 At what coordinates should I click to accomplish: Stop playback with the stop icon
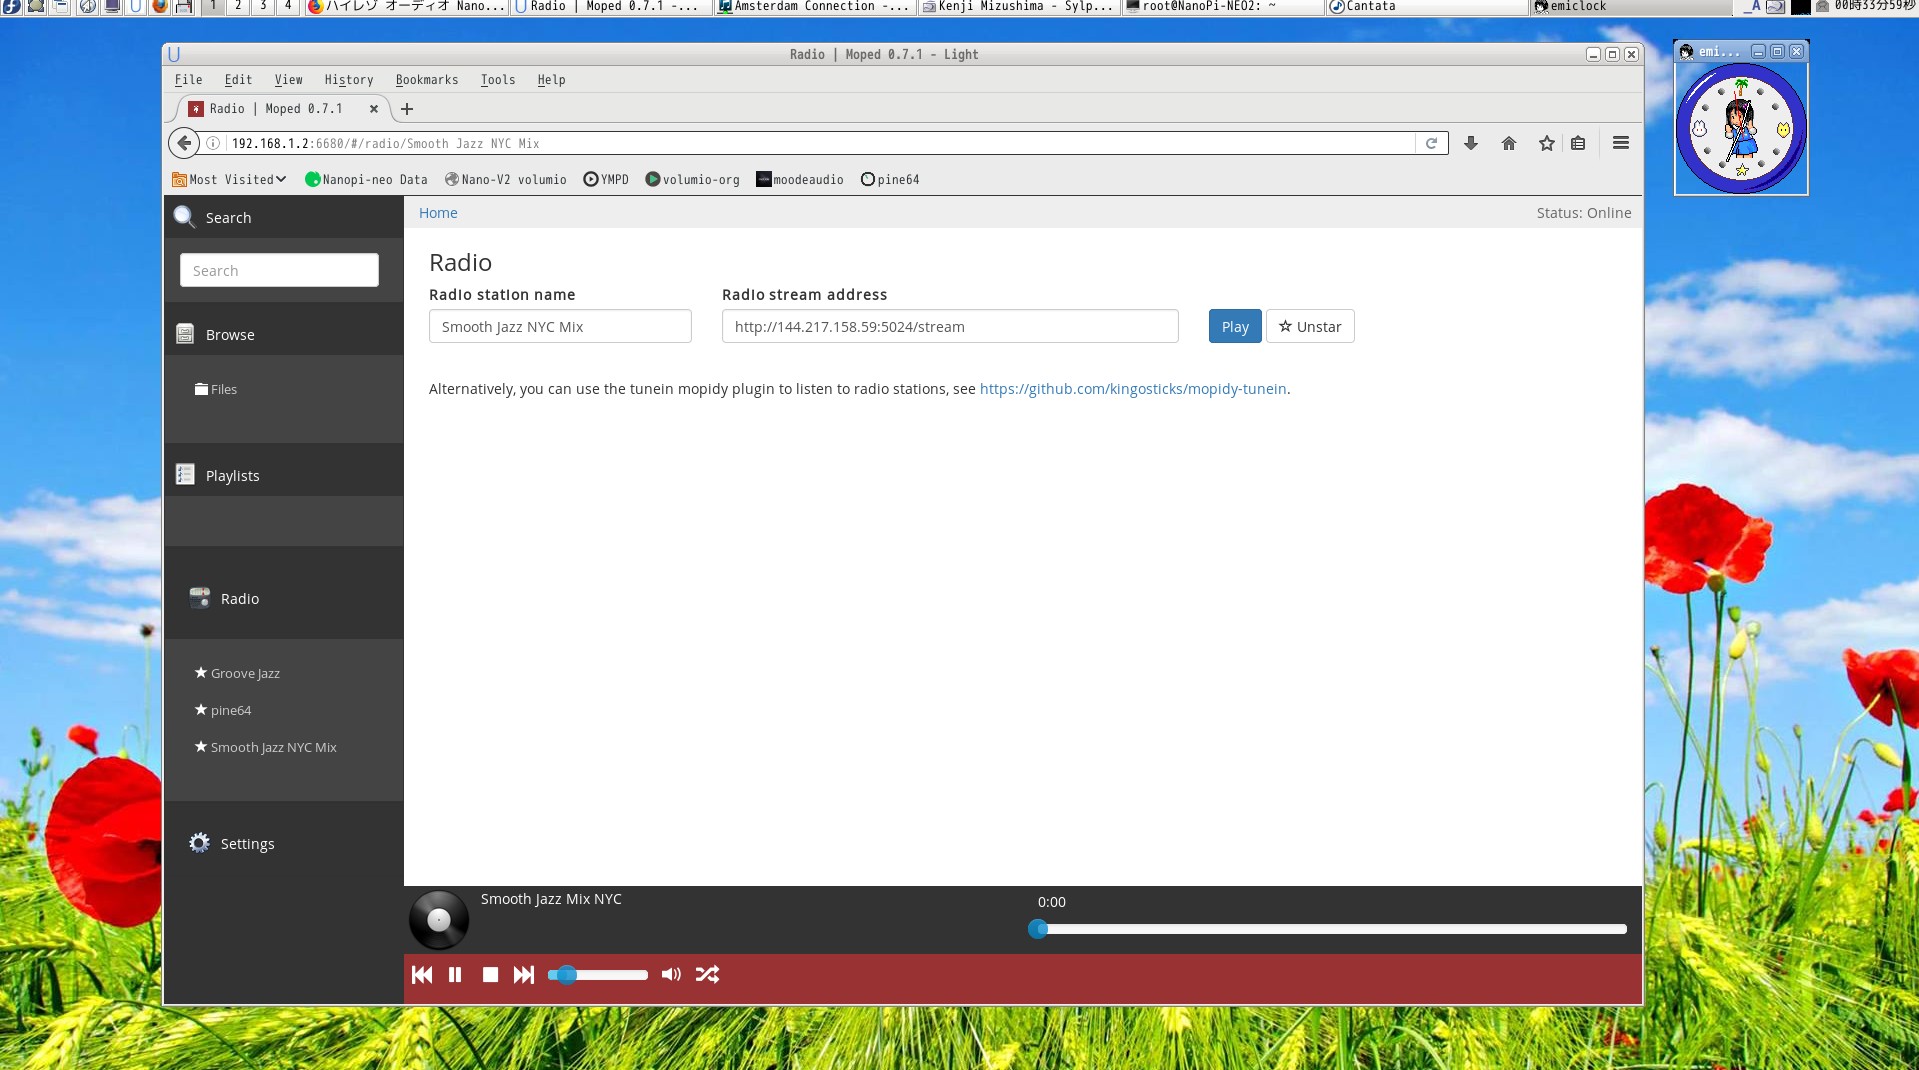(490, 975)
